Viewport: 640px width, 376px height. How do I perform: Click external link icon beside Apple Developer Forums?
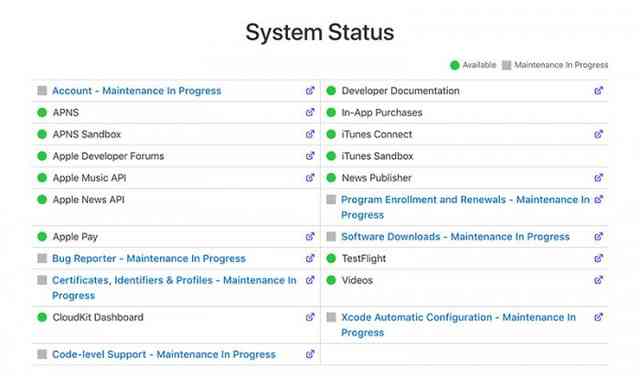pyautogui.click(x=310, y=156)
